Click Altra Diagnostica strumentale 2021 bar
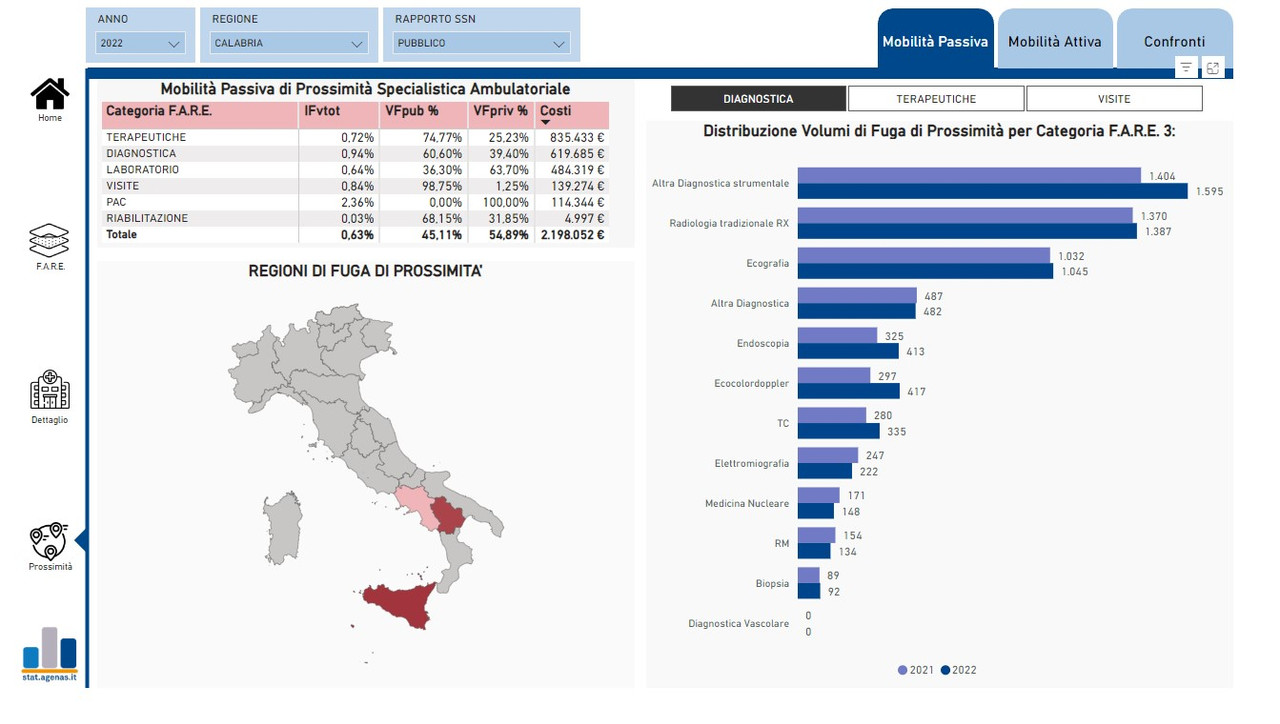Image resolution: width=1280 pixels, height=724 pixels. (969, 176)
